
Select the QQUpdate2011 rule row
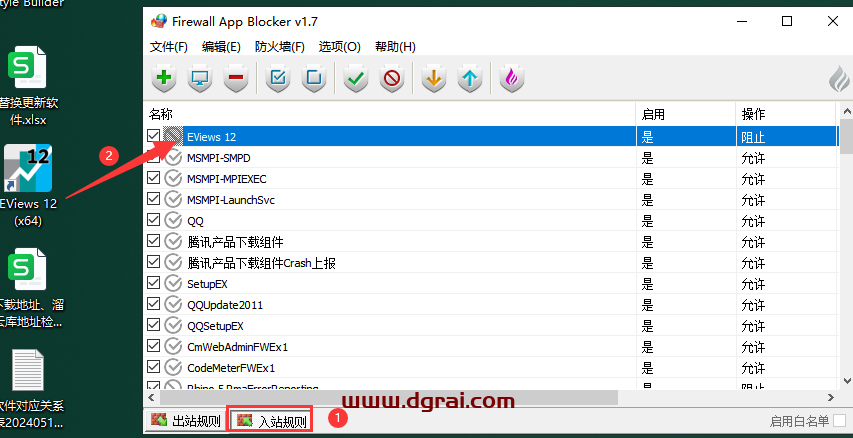491,305
